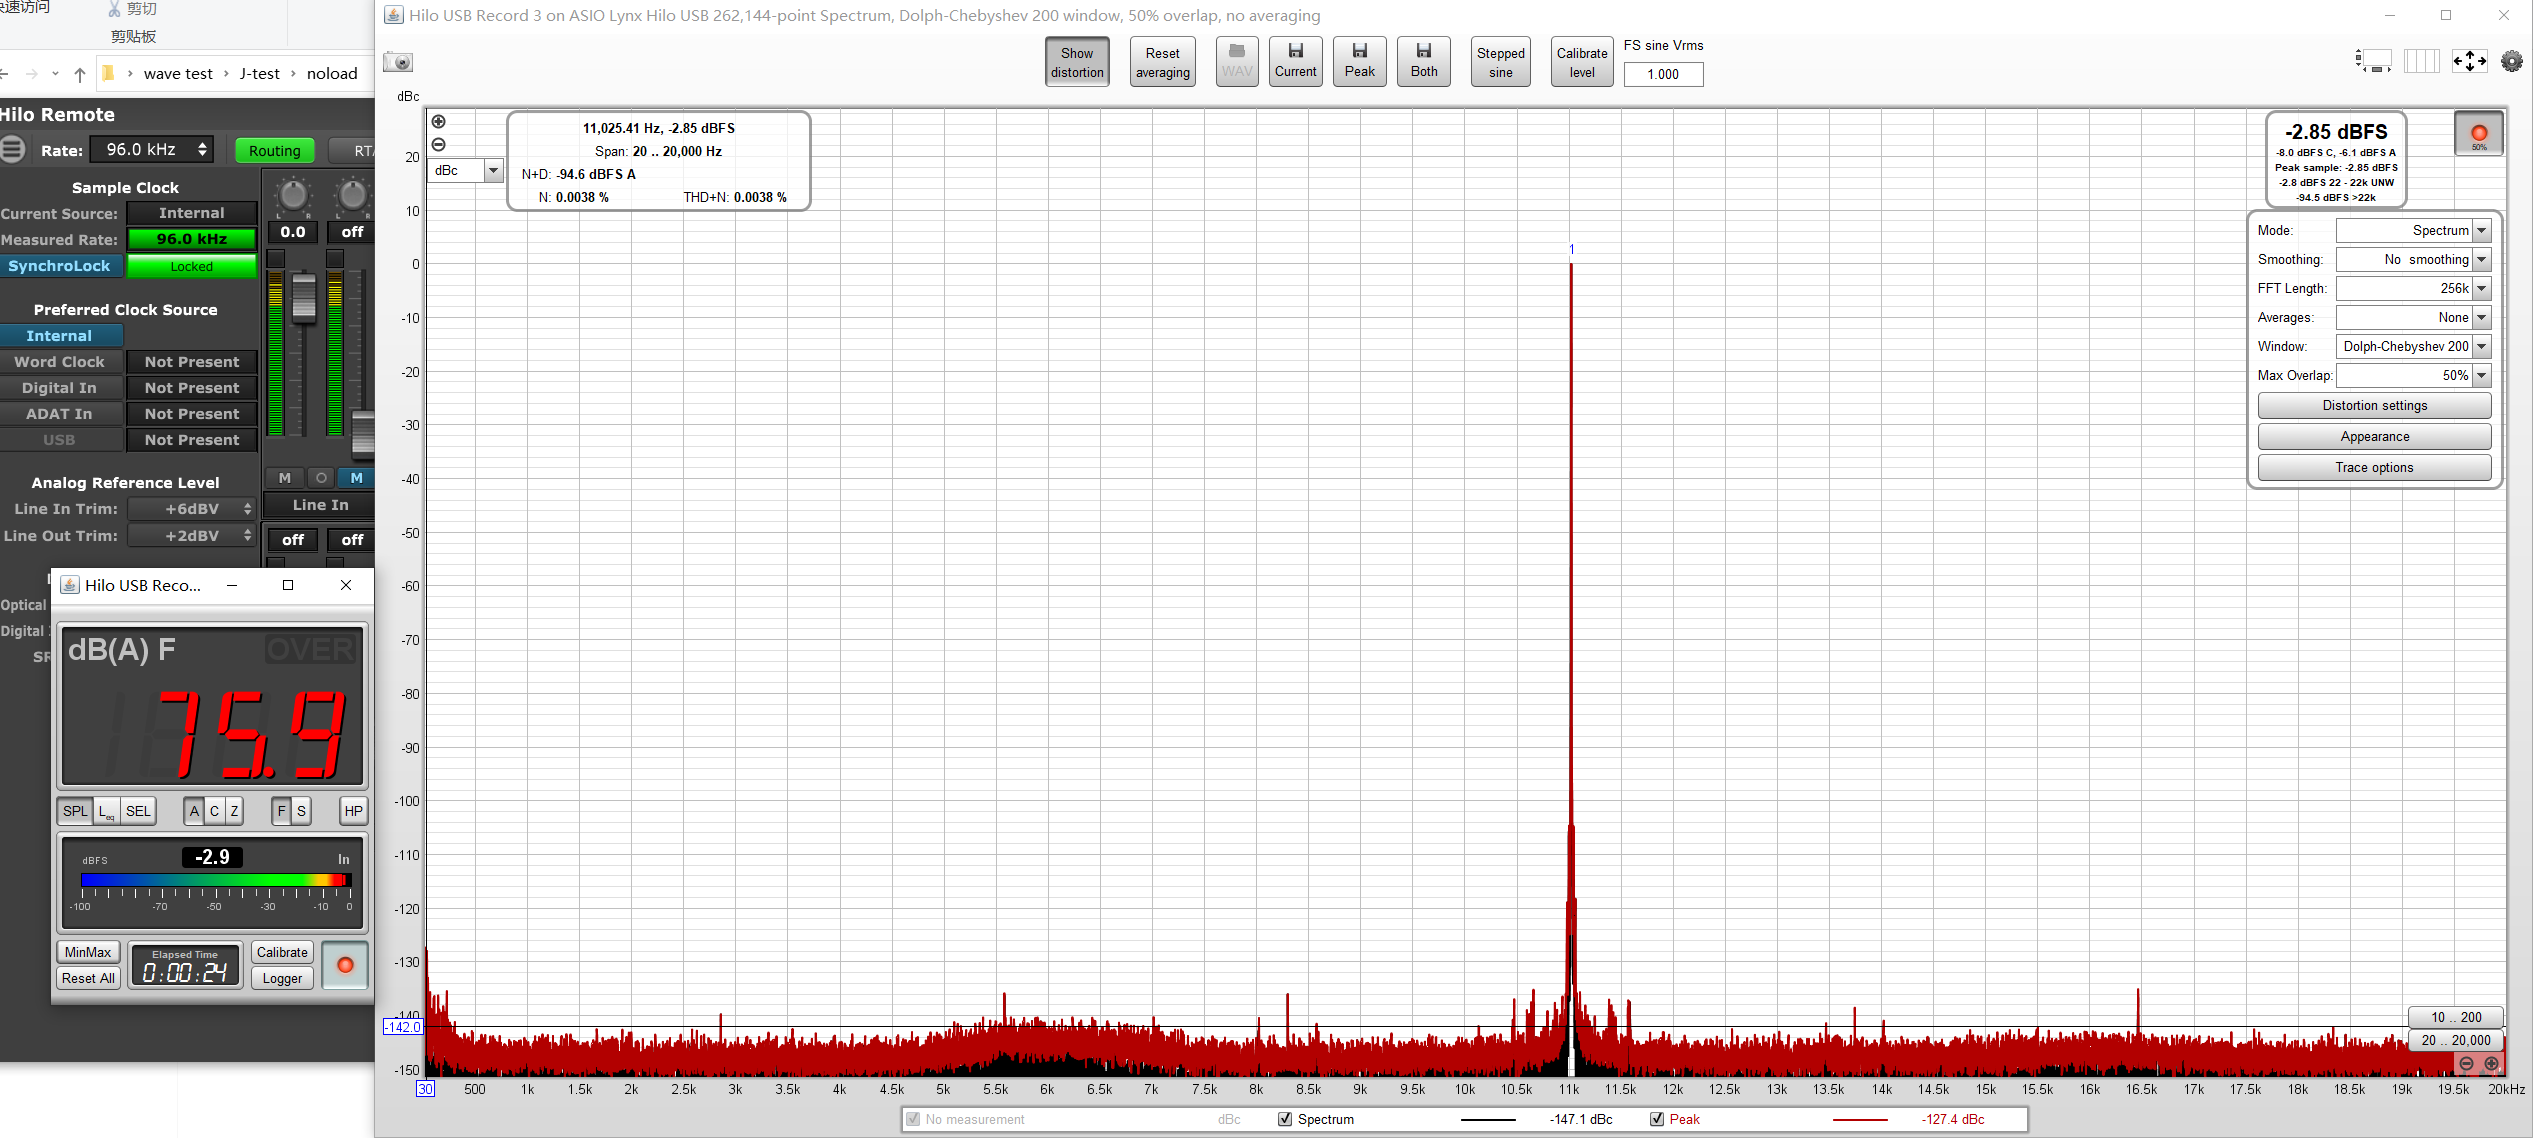The width and height of the screenshot is (2533, 1138).
Task: Click the greyed WAV file icon
Action: coord(1236,61)
